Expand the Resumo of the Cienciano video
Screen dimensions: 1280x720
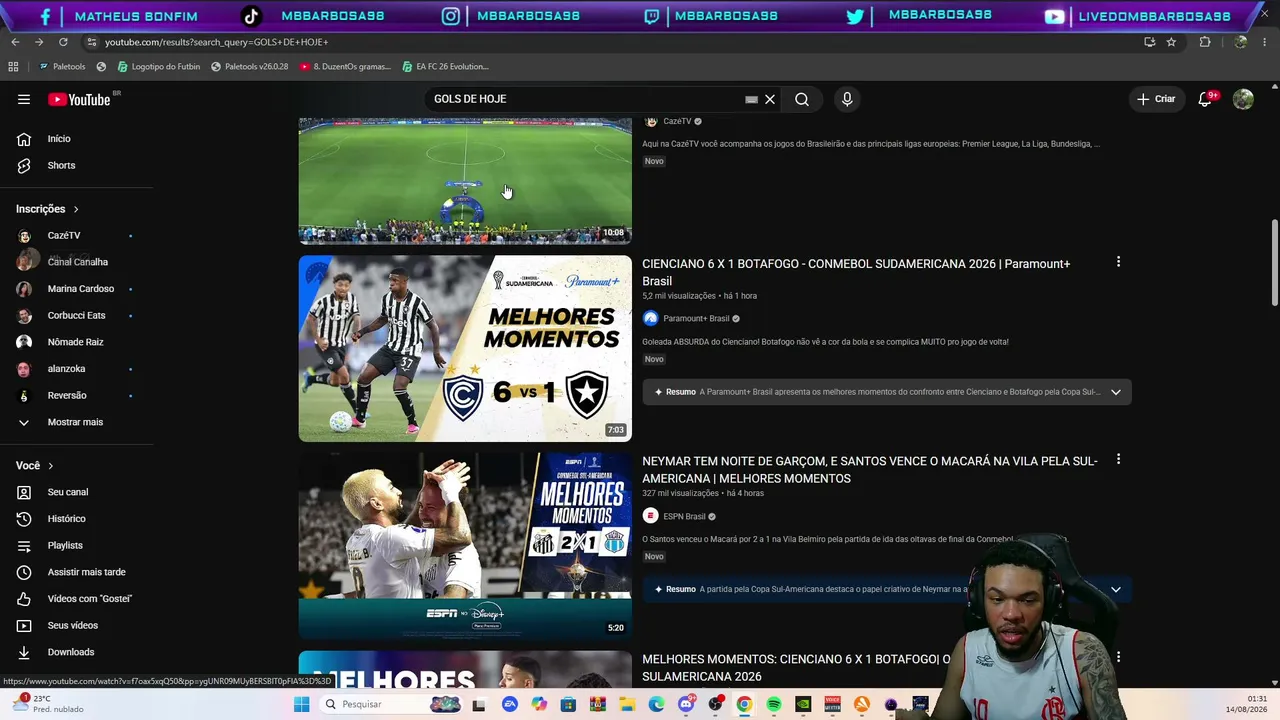pos(887,392)
